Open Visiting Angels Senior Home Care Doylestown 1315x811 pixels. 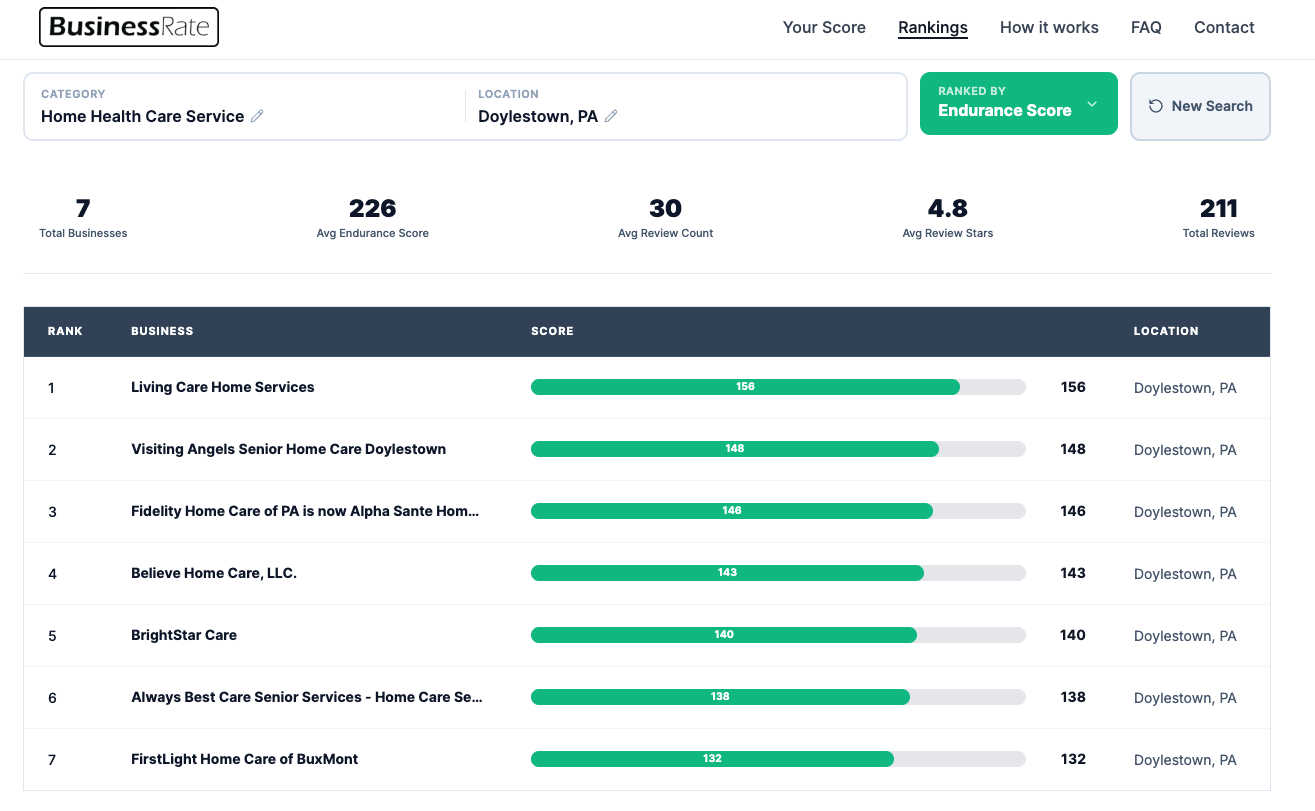click(x=288, y=449)
